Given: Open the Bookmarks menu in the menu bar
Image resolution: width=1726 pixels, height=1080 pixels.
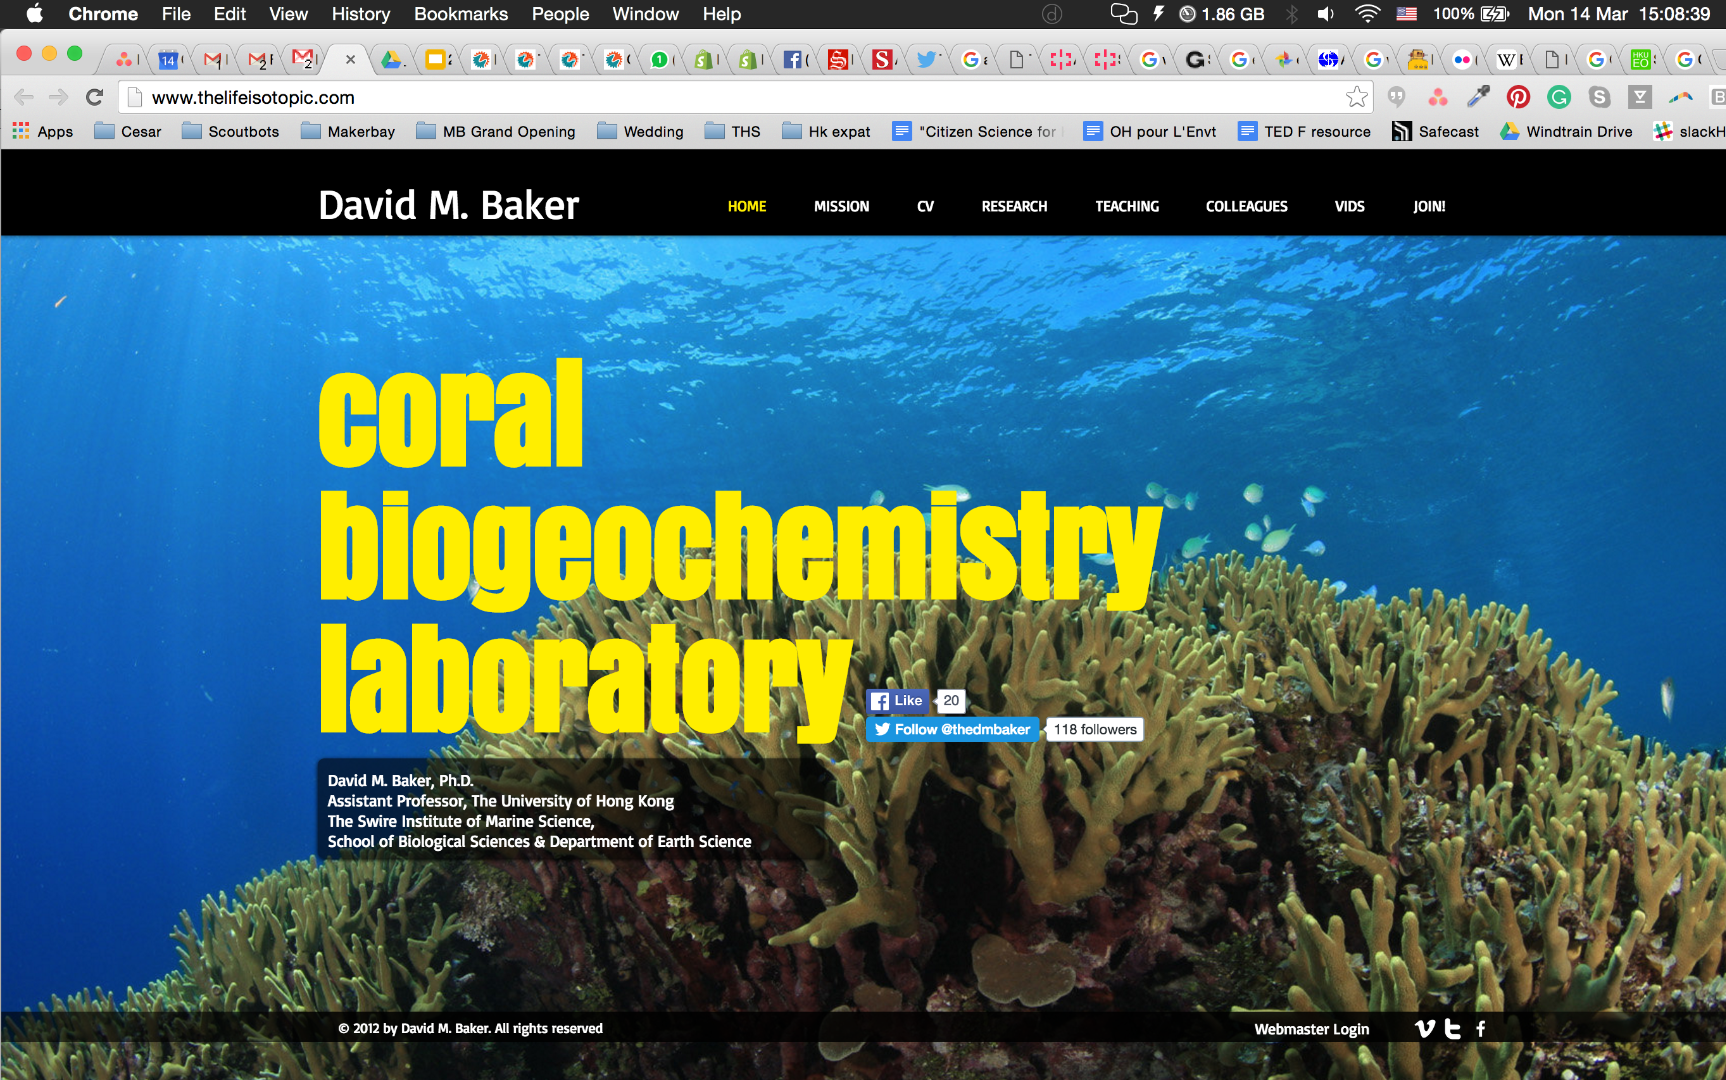Looking at the screenshot, I should [460, 14].
